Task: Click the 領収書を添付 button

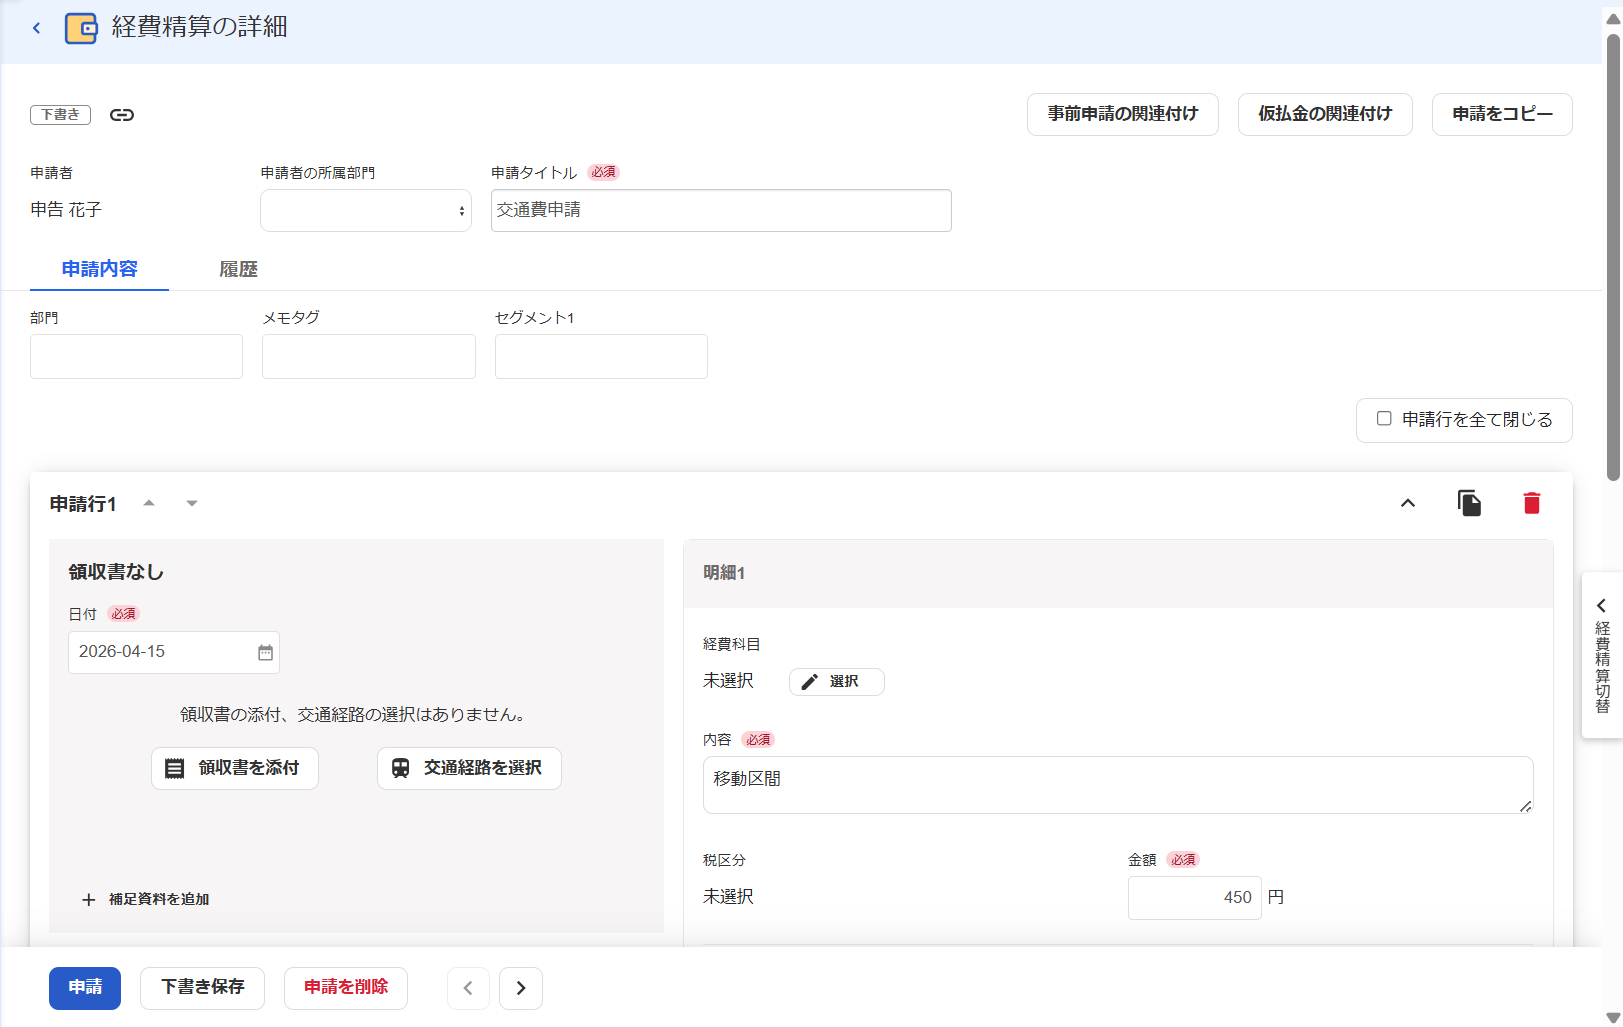Action: pos(235,768)
